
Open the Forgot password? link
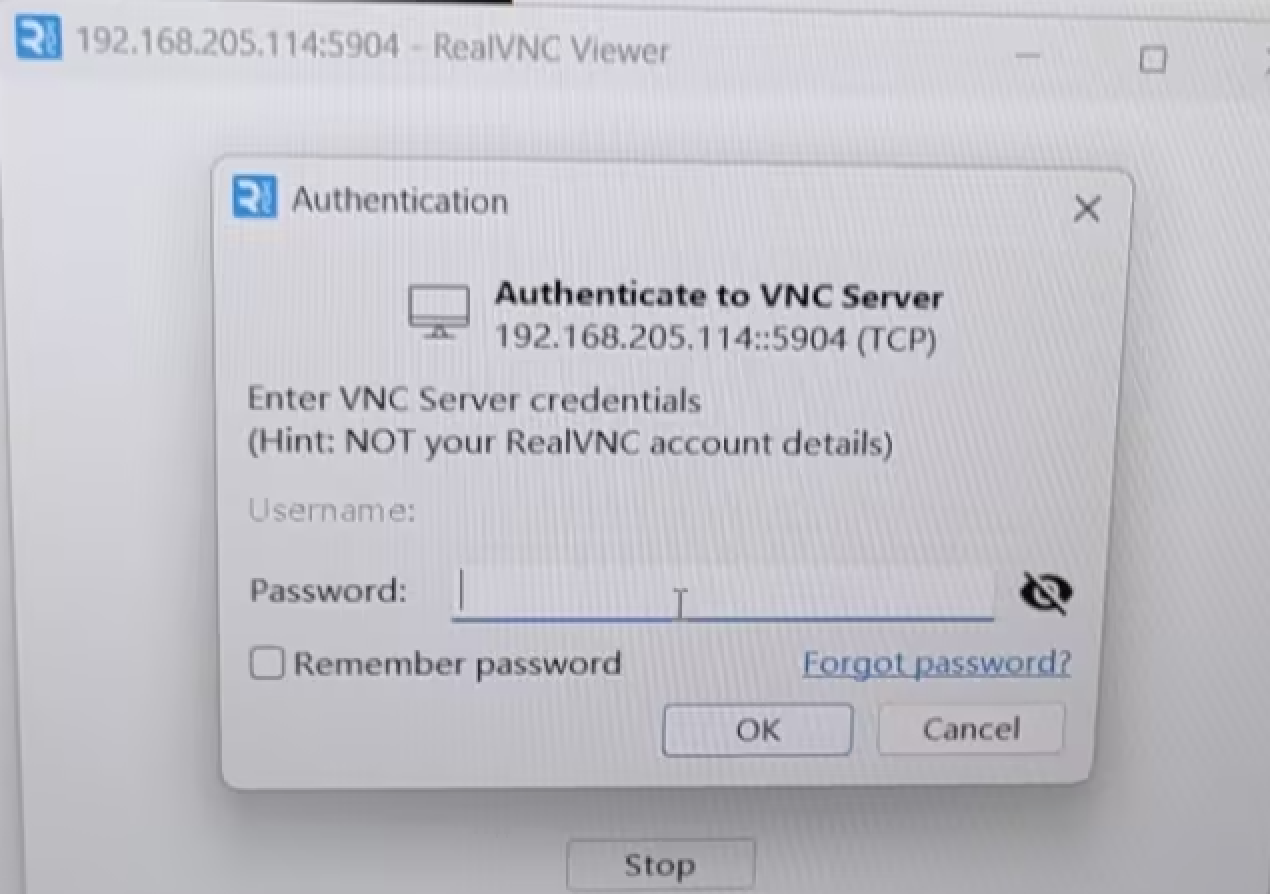(x=936, y=663)
